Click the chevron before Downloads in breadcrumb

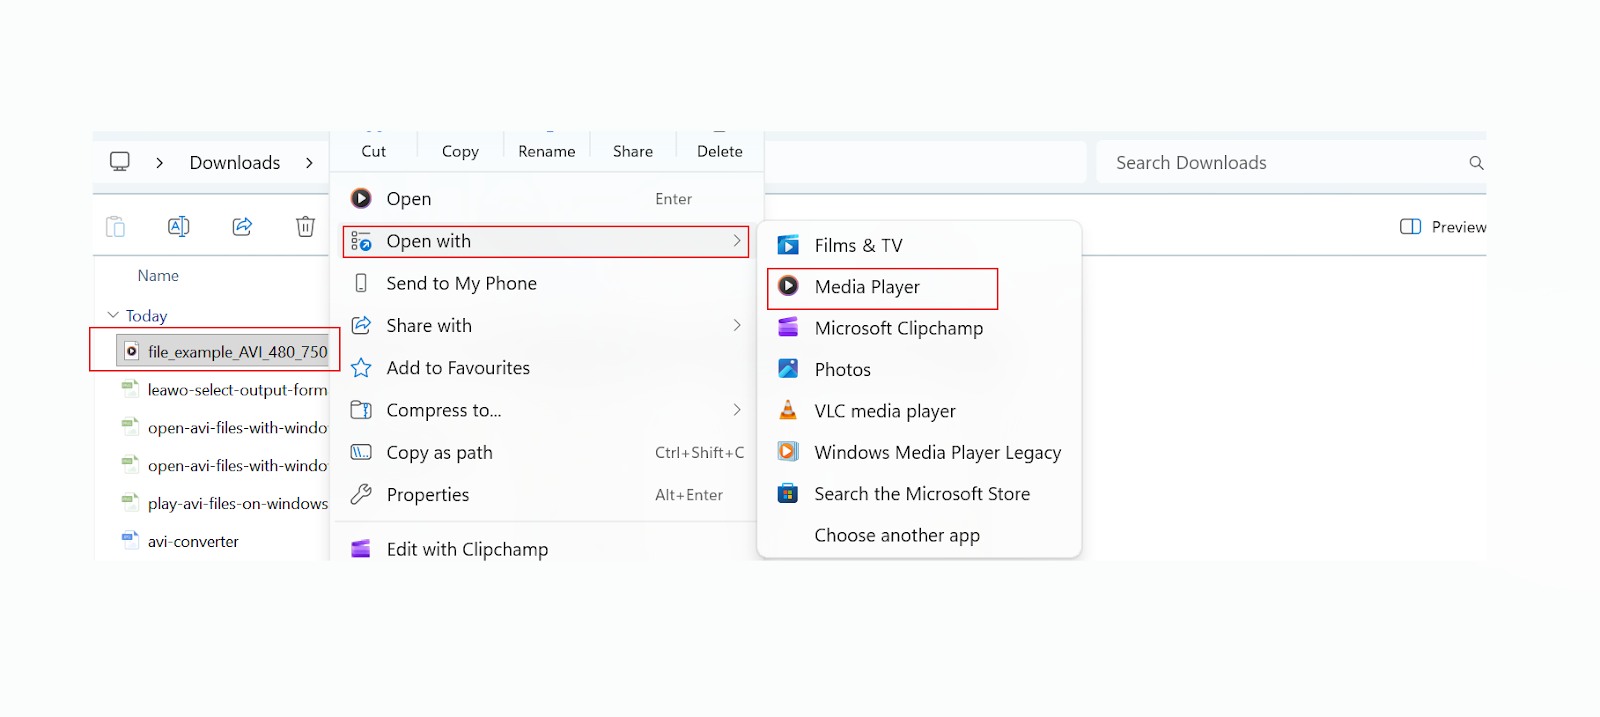click(x=159, y=163)
